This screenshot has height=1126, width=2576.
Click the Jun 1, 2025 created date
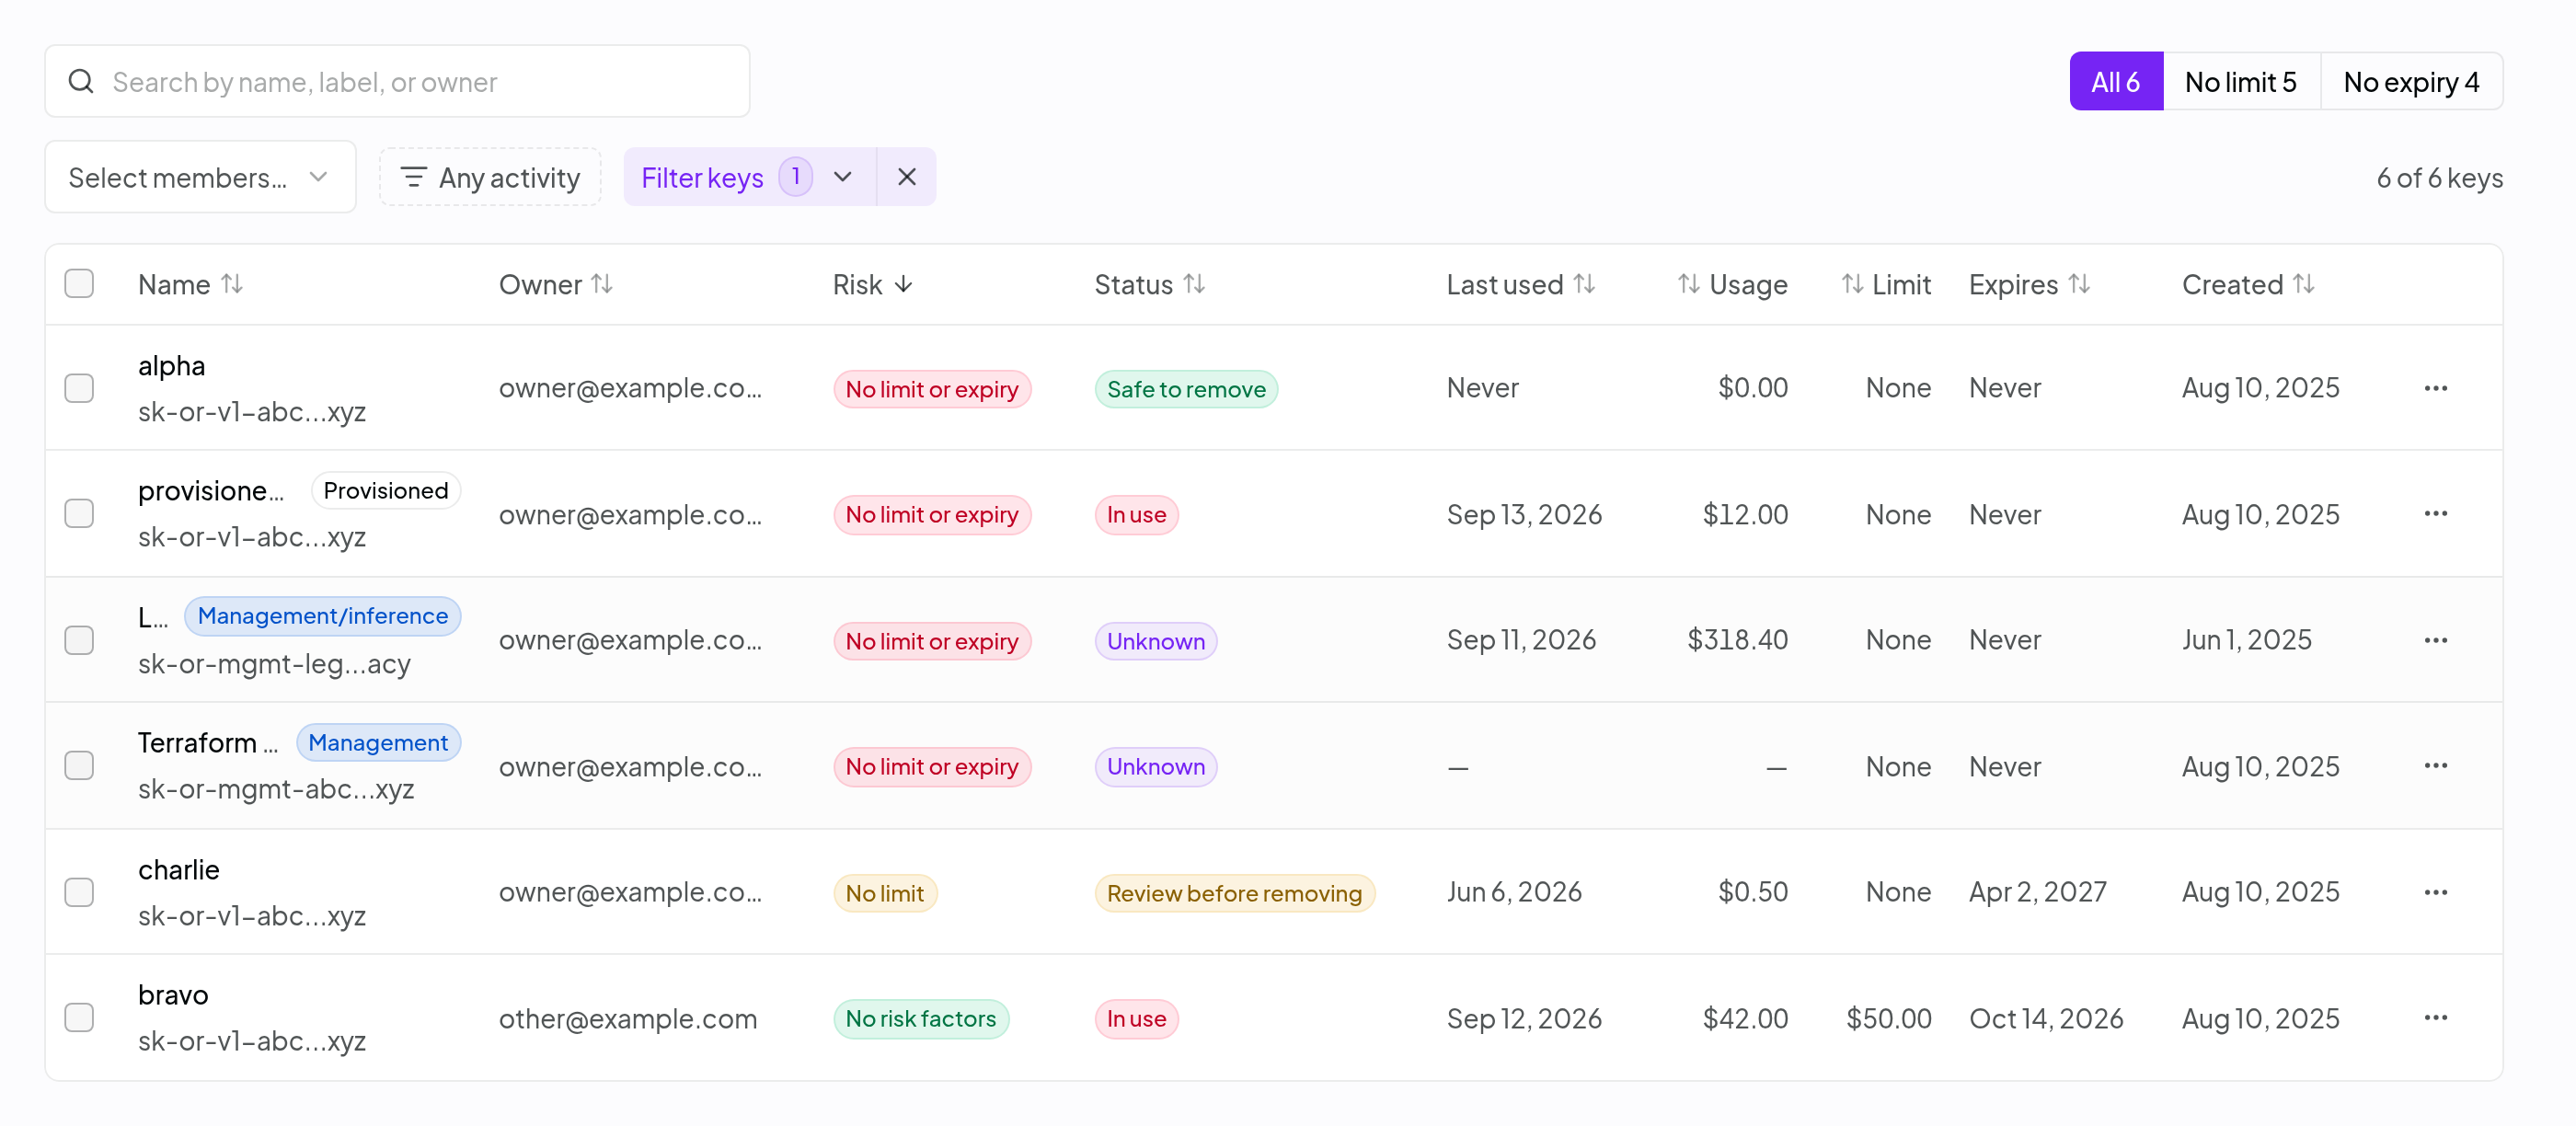tap(2247, 640)
